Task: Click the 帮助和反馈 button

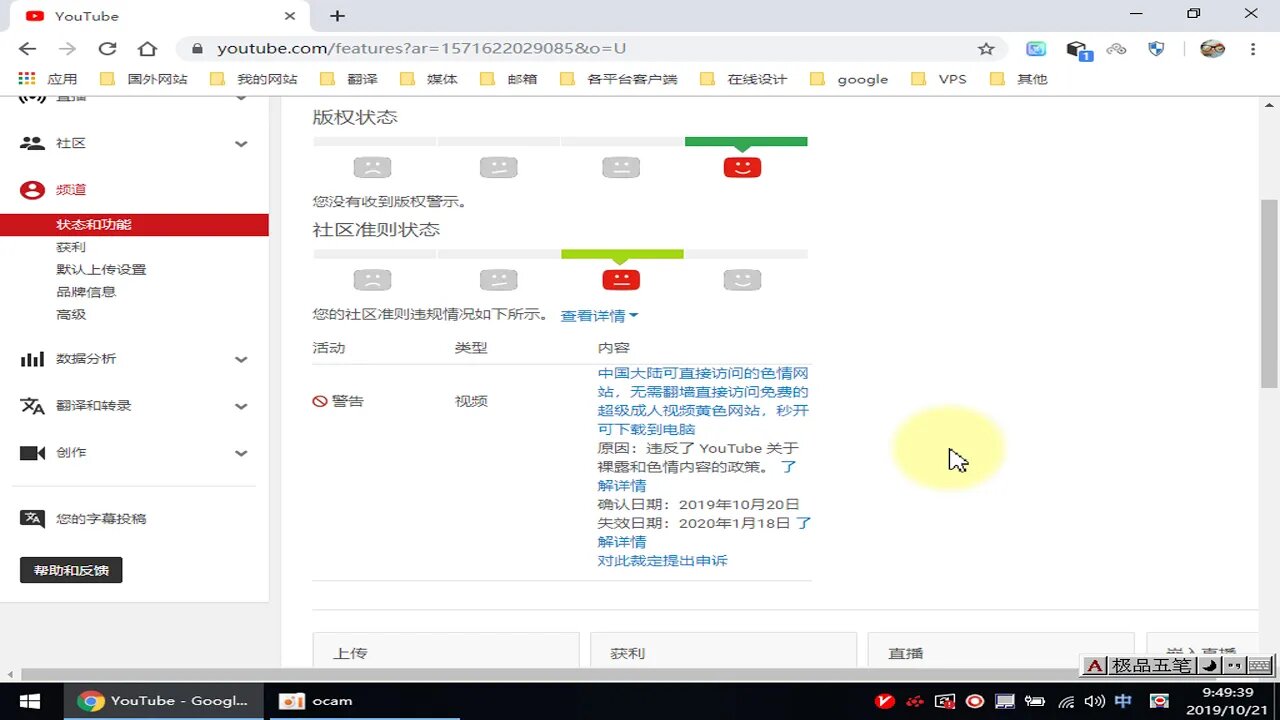Action: (x=71, y=571)
